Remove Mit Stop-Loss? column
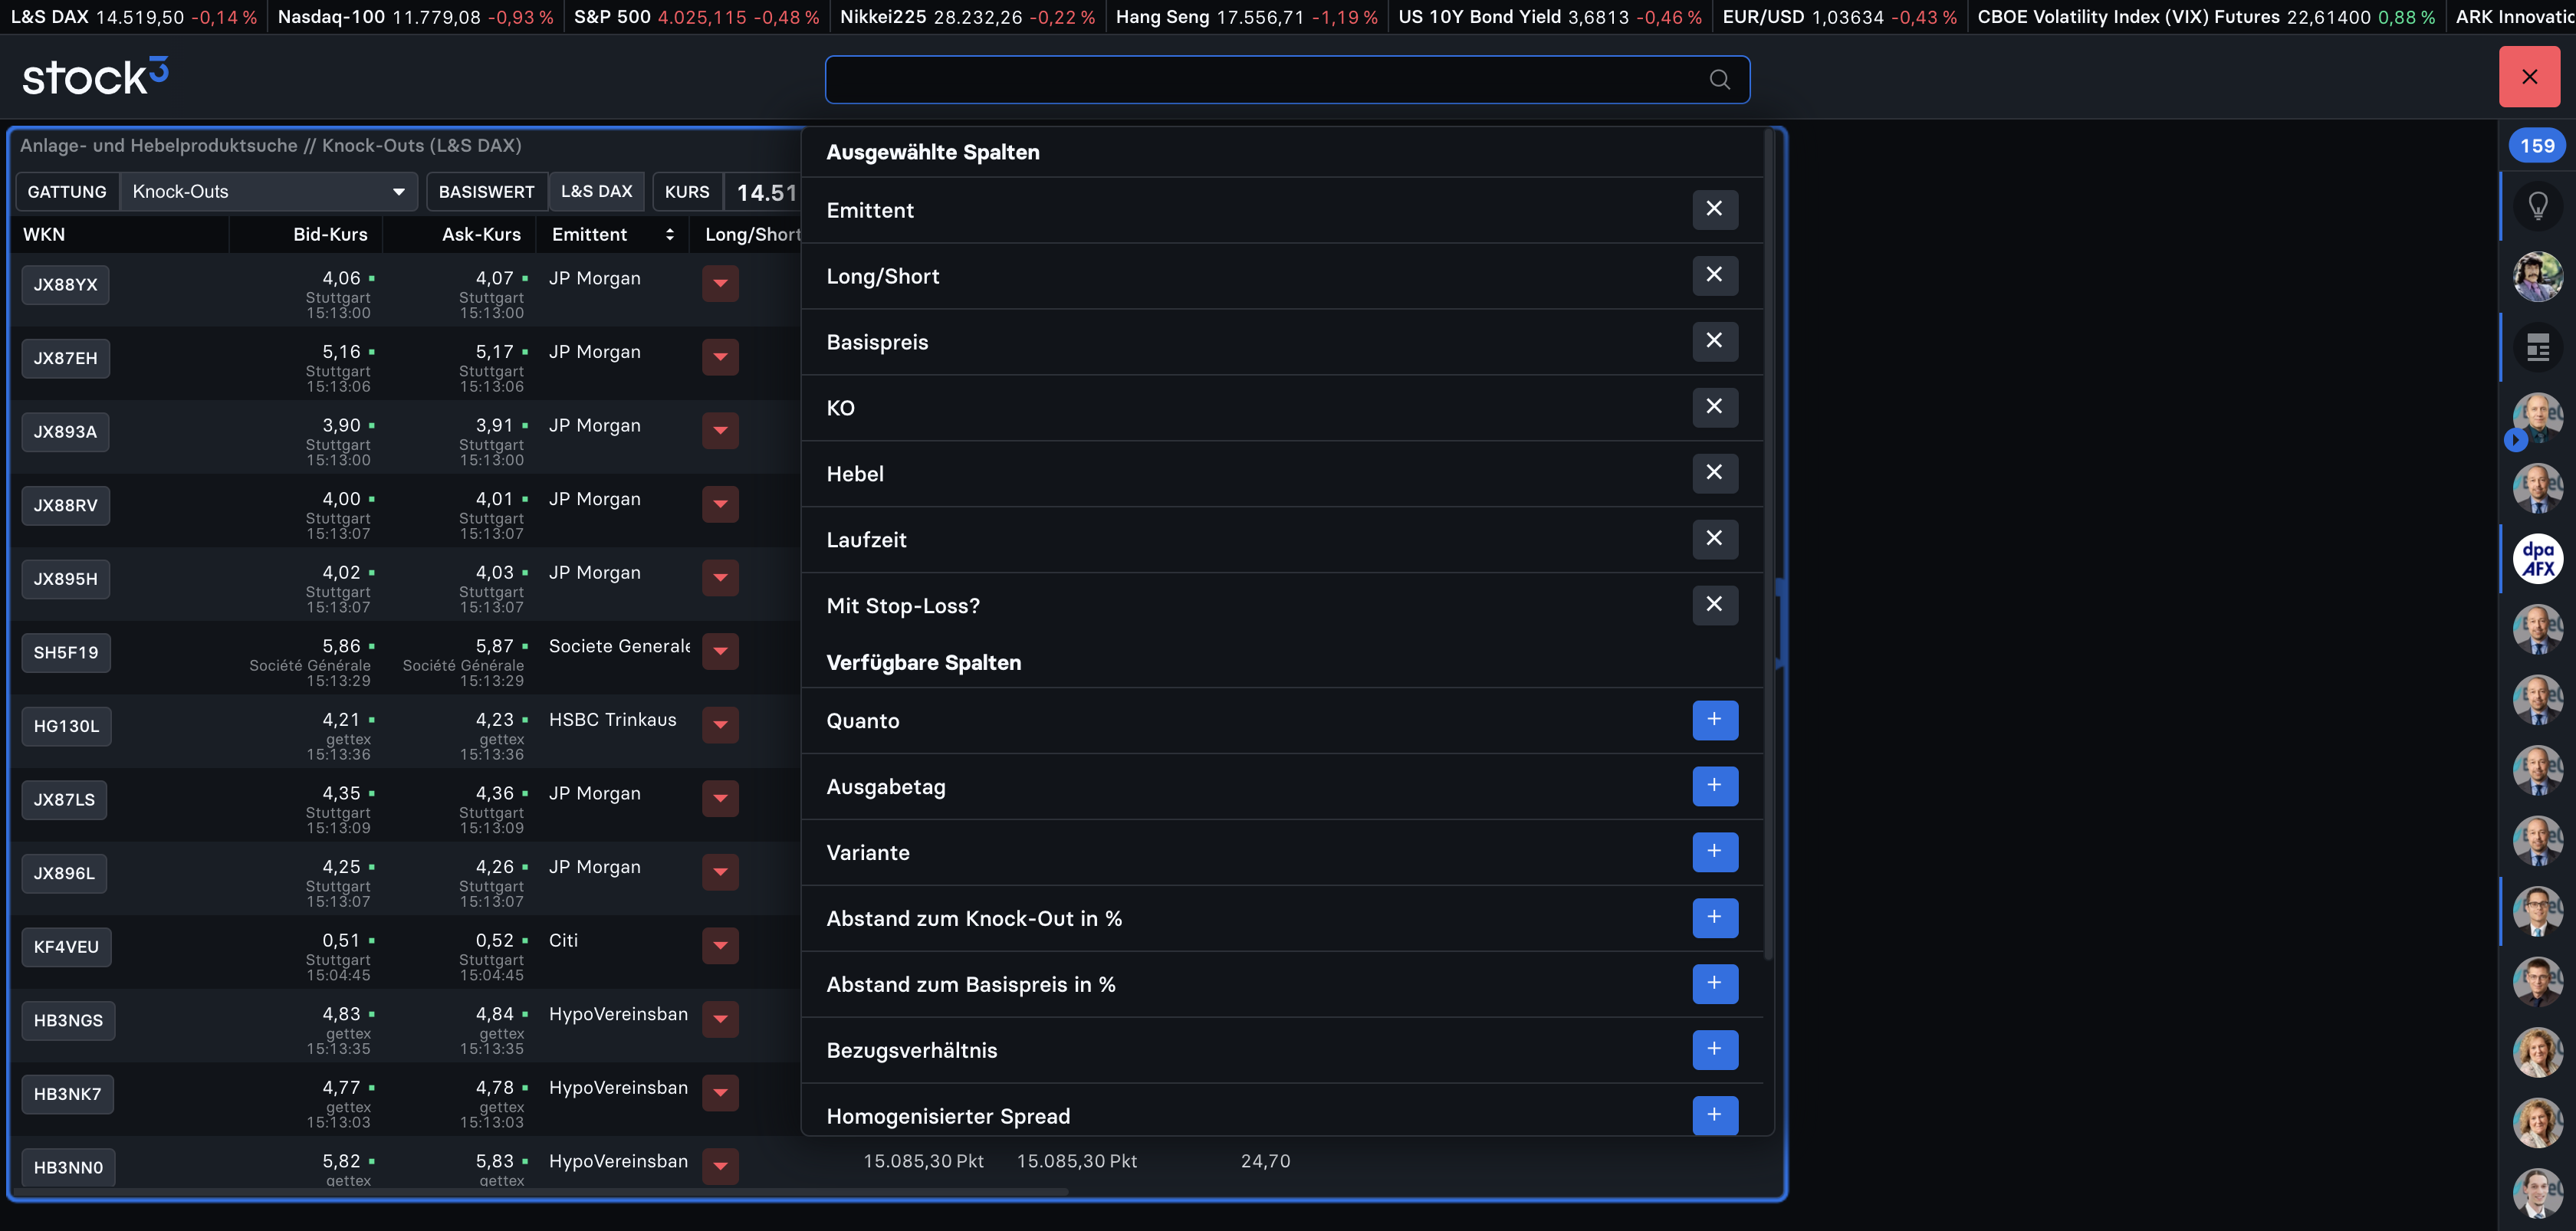 [1714, 605]
